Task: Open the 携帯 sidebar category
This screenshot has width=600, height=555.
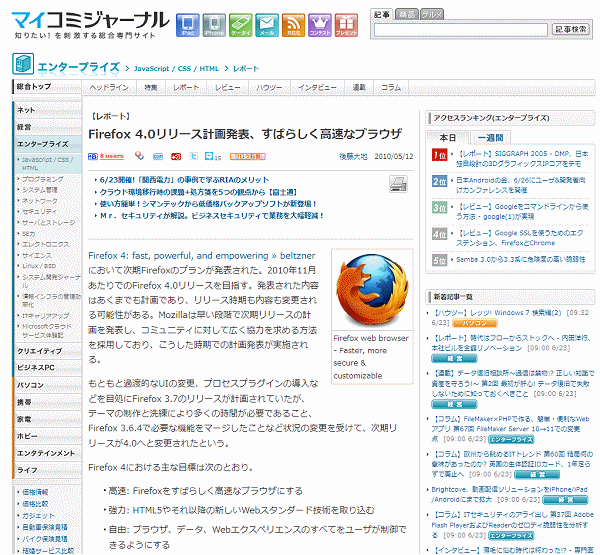Action: (48, 402)
